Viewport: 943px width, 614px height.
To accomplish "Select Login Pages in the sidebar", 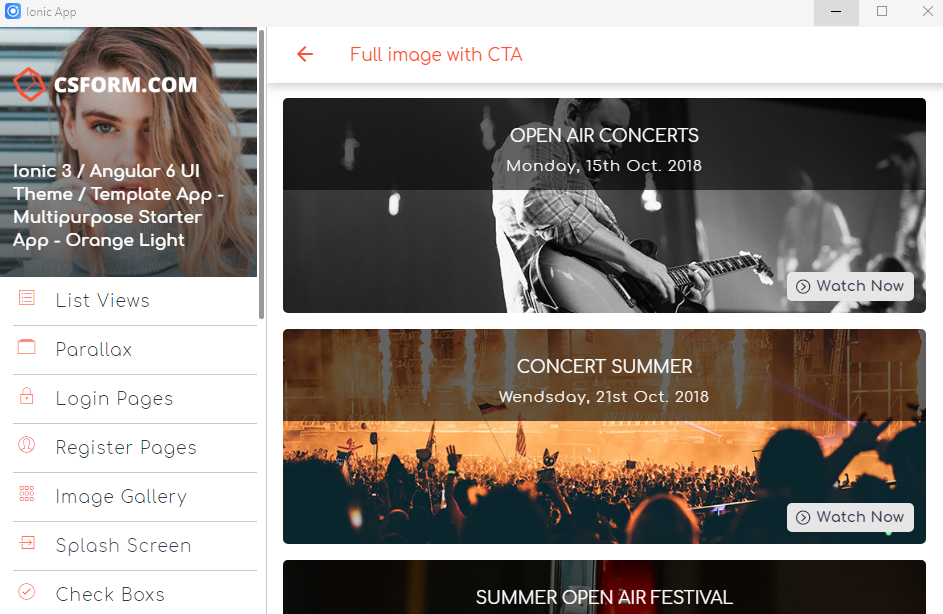I will pyautogui.click(x=135, y=399).
